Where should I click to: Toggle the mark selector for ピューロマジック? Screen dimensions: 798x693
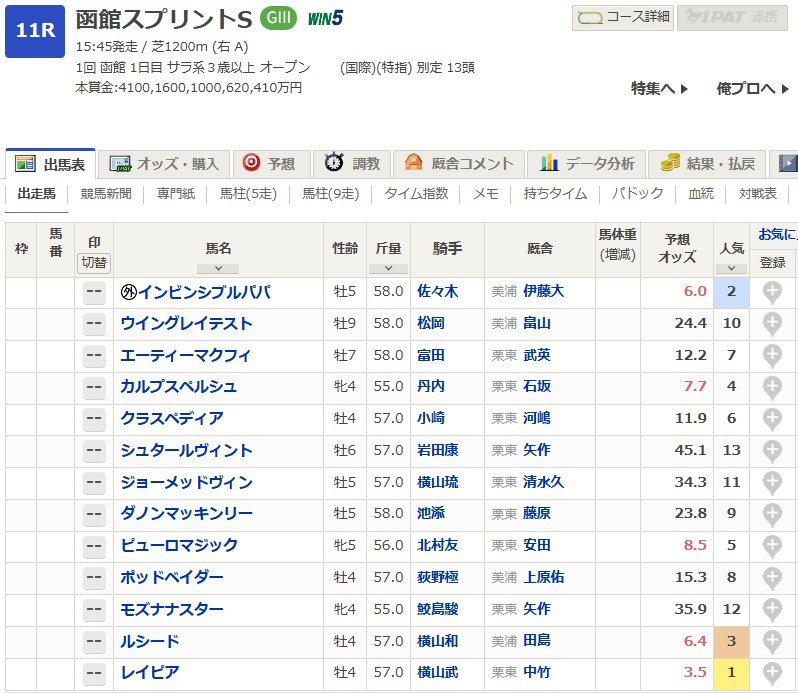click(94, 546)
